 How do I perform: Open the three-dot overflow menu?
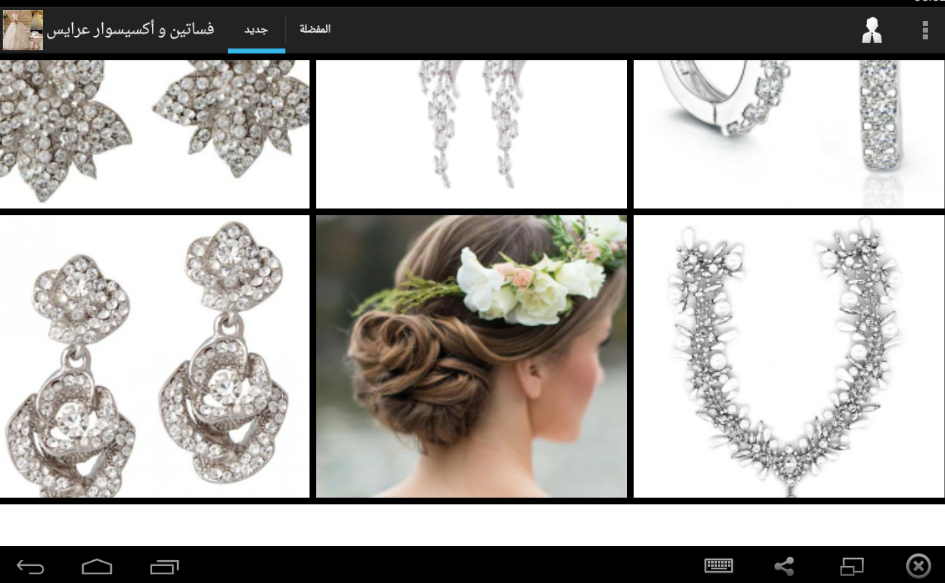click(925, 30)
